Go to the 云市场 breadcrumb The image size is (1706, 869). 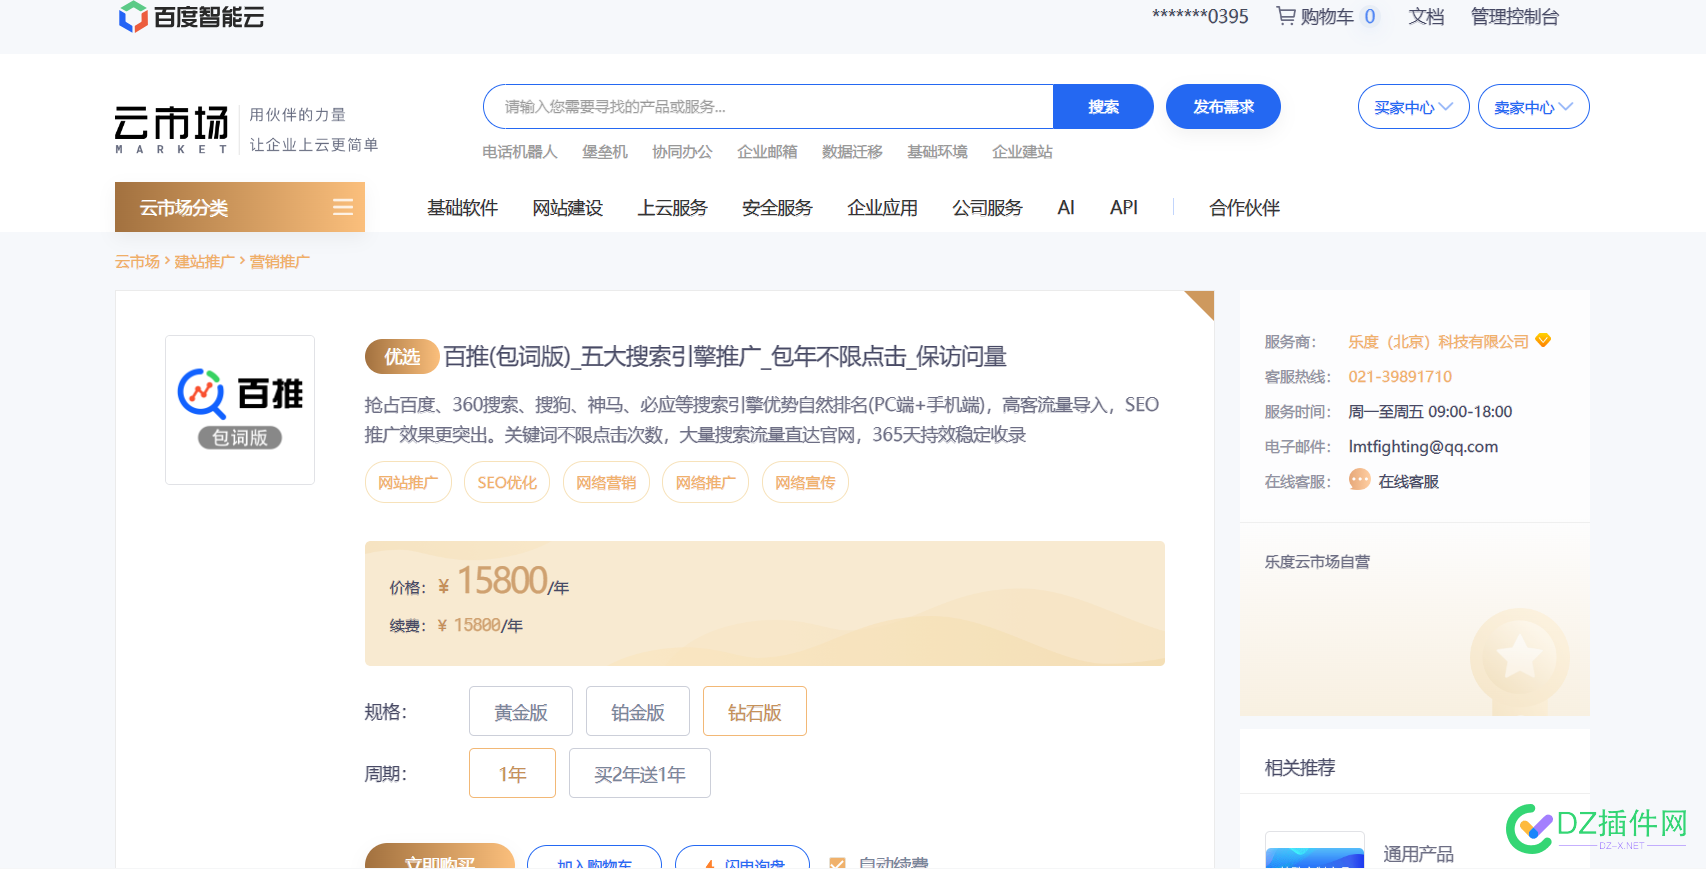pyautogui.click(x=137, y=261)
